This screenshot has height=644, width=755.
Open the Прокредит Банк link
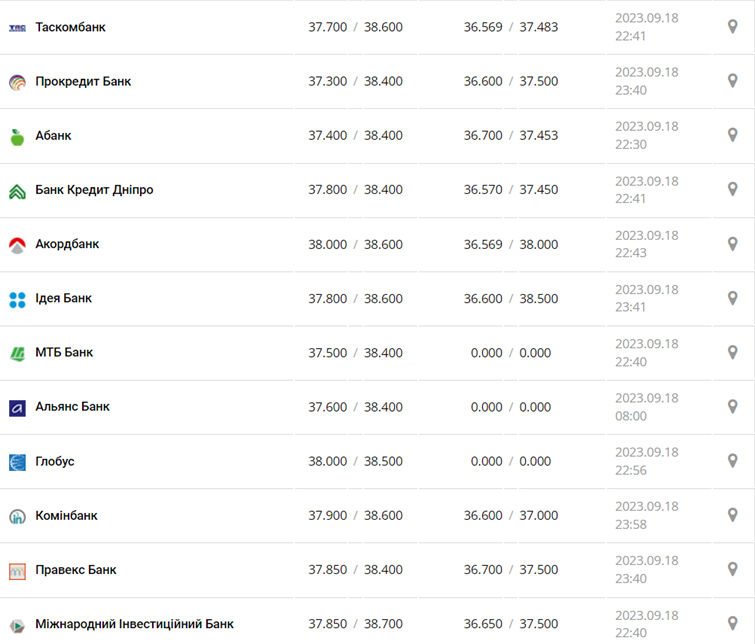(x=83, y=81)
